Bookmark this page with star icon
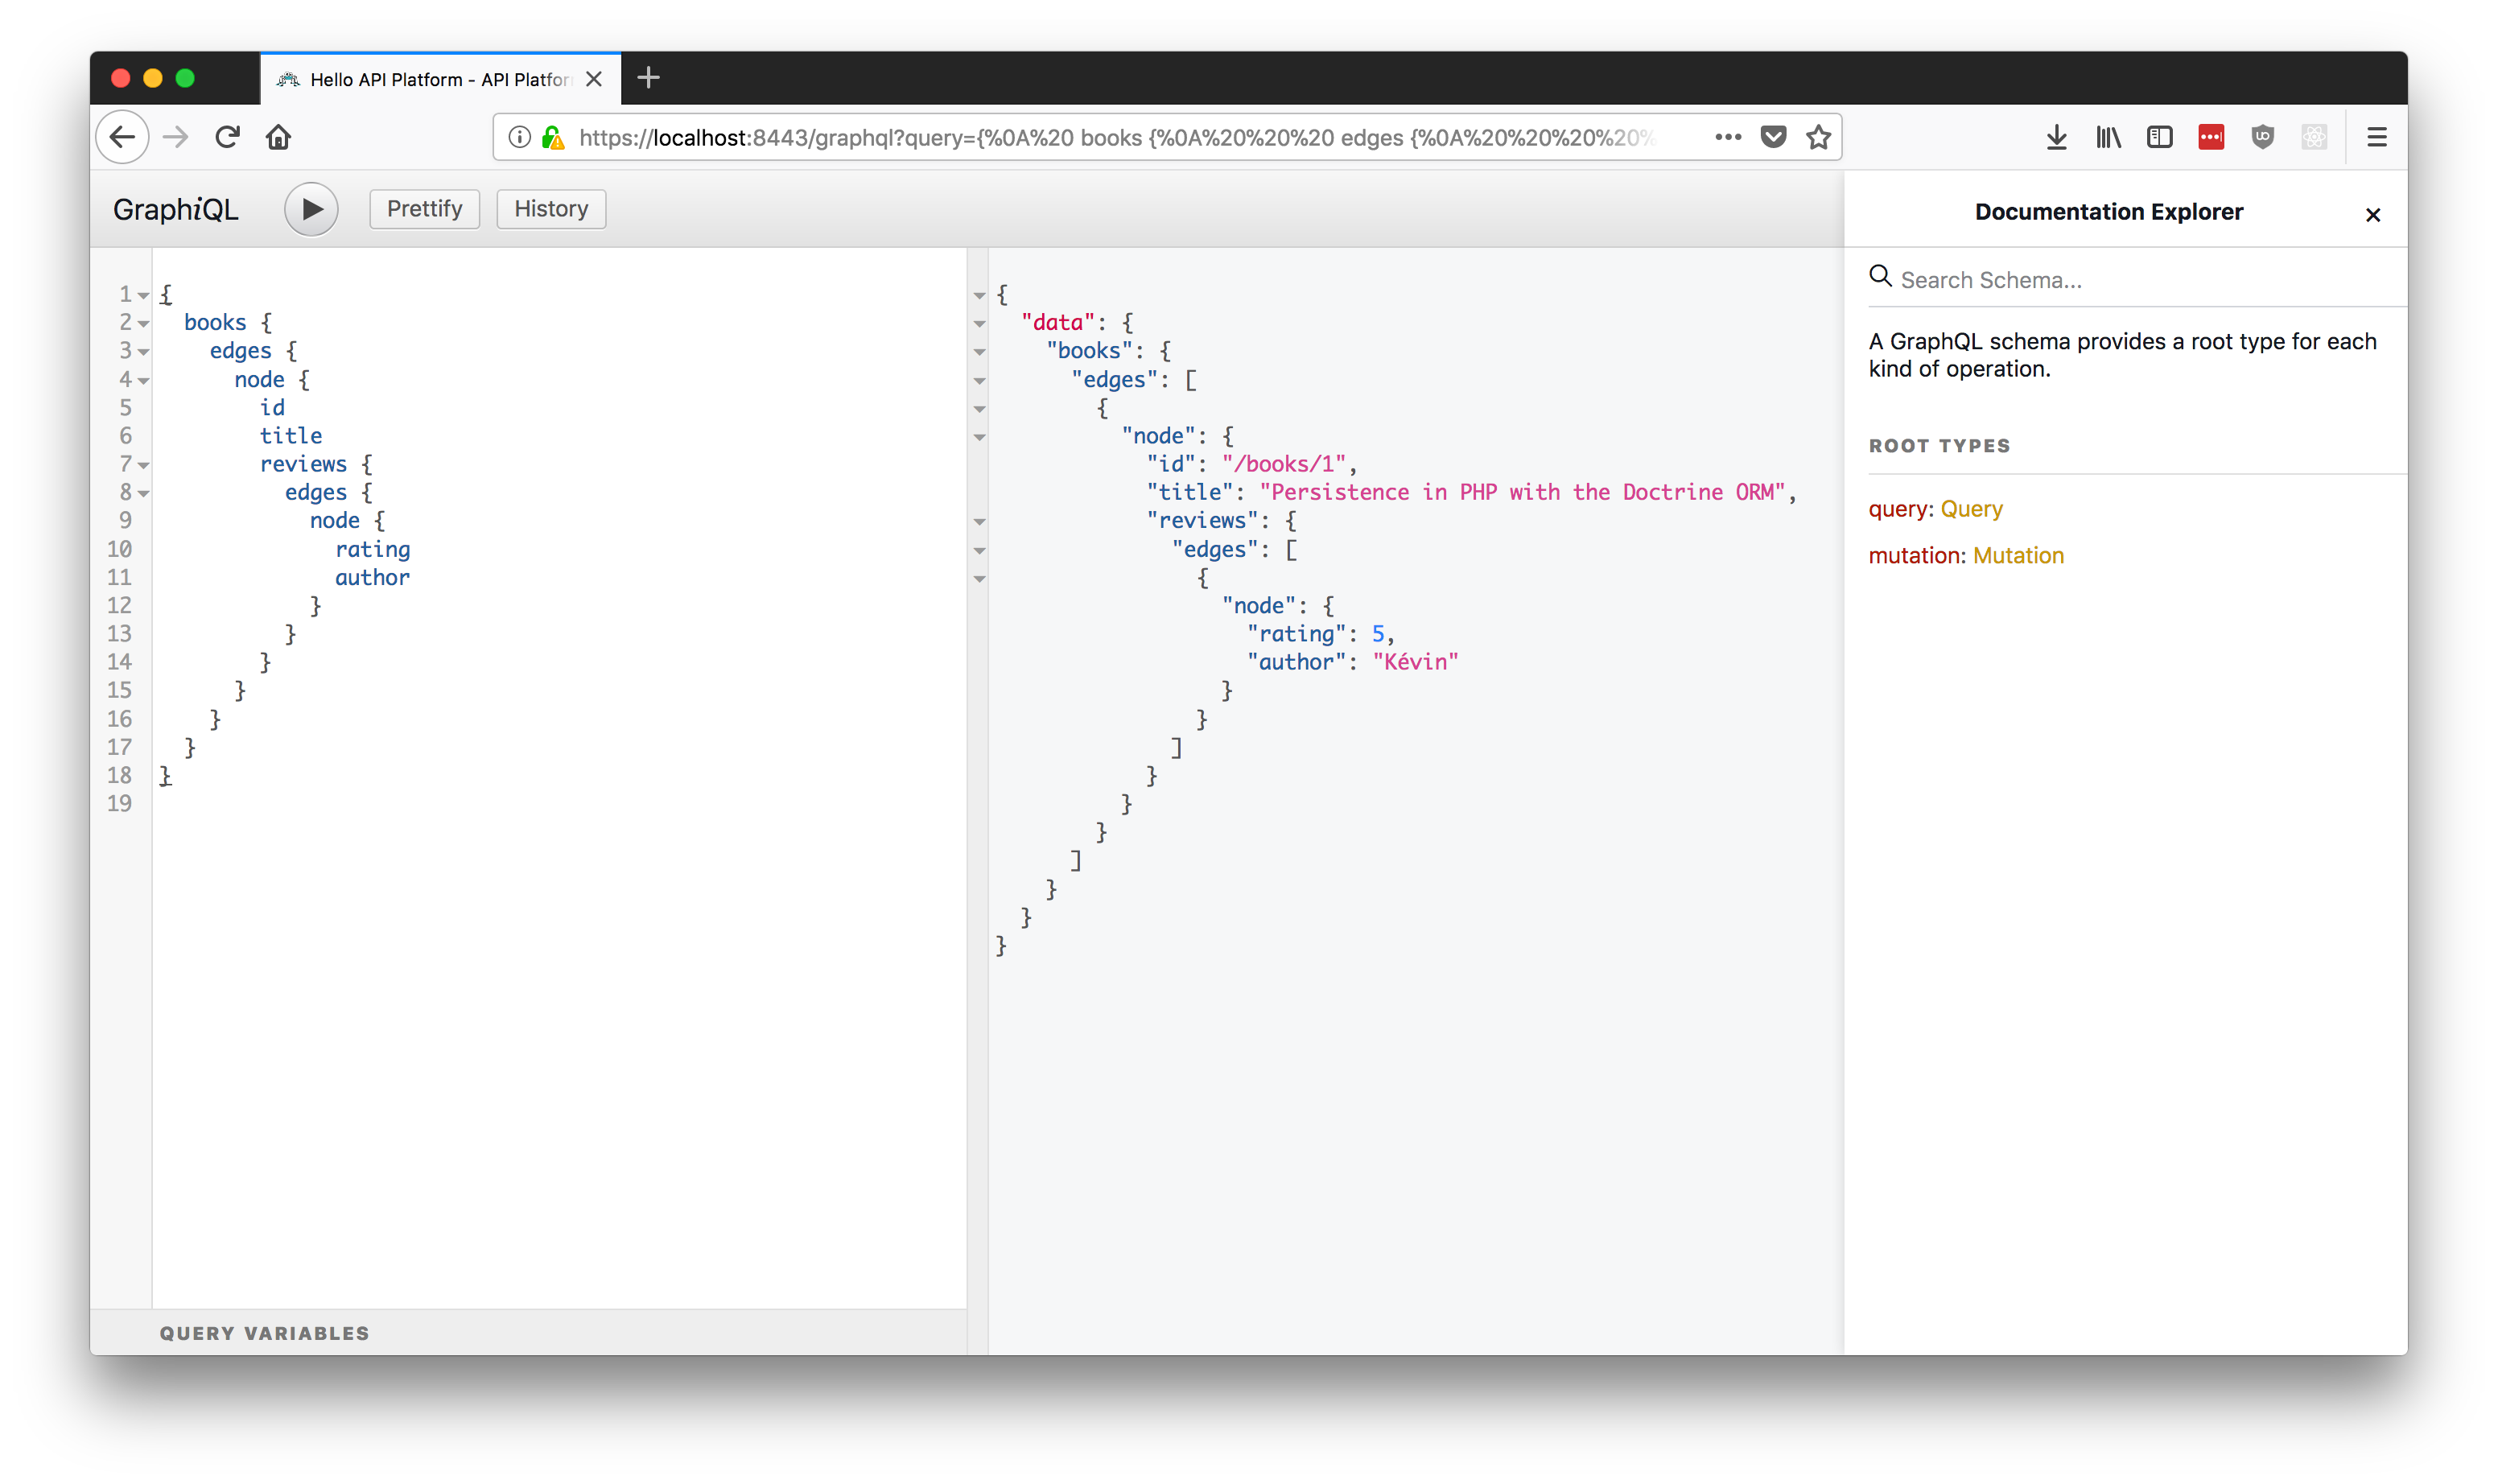This screenshot has width=2498, height=1484. tap(1818, 137)
